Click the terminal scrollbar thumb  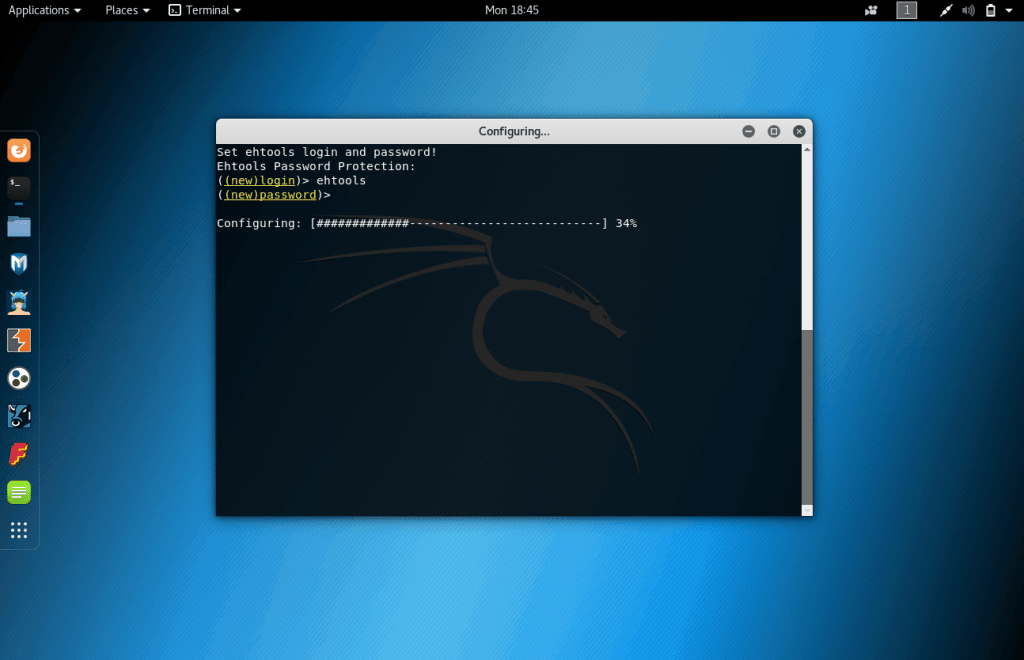tap(807, 417)
